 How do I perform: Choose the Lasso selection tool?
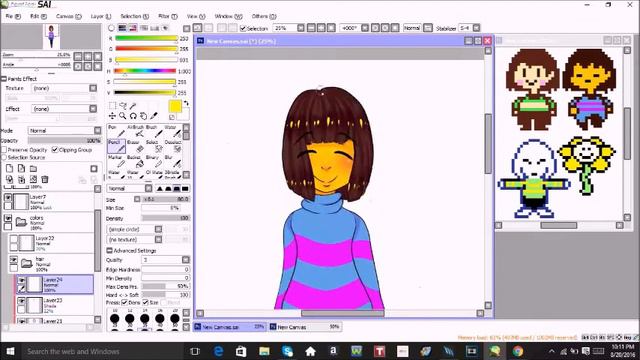pos(123,106)
